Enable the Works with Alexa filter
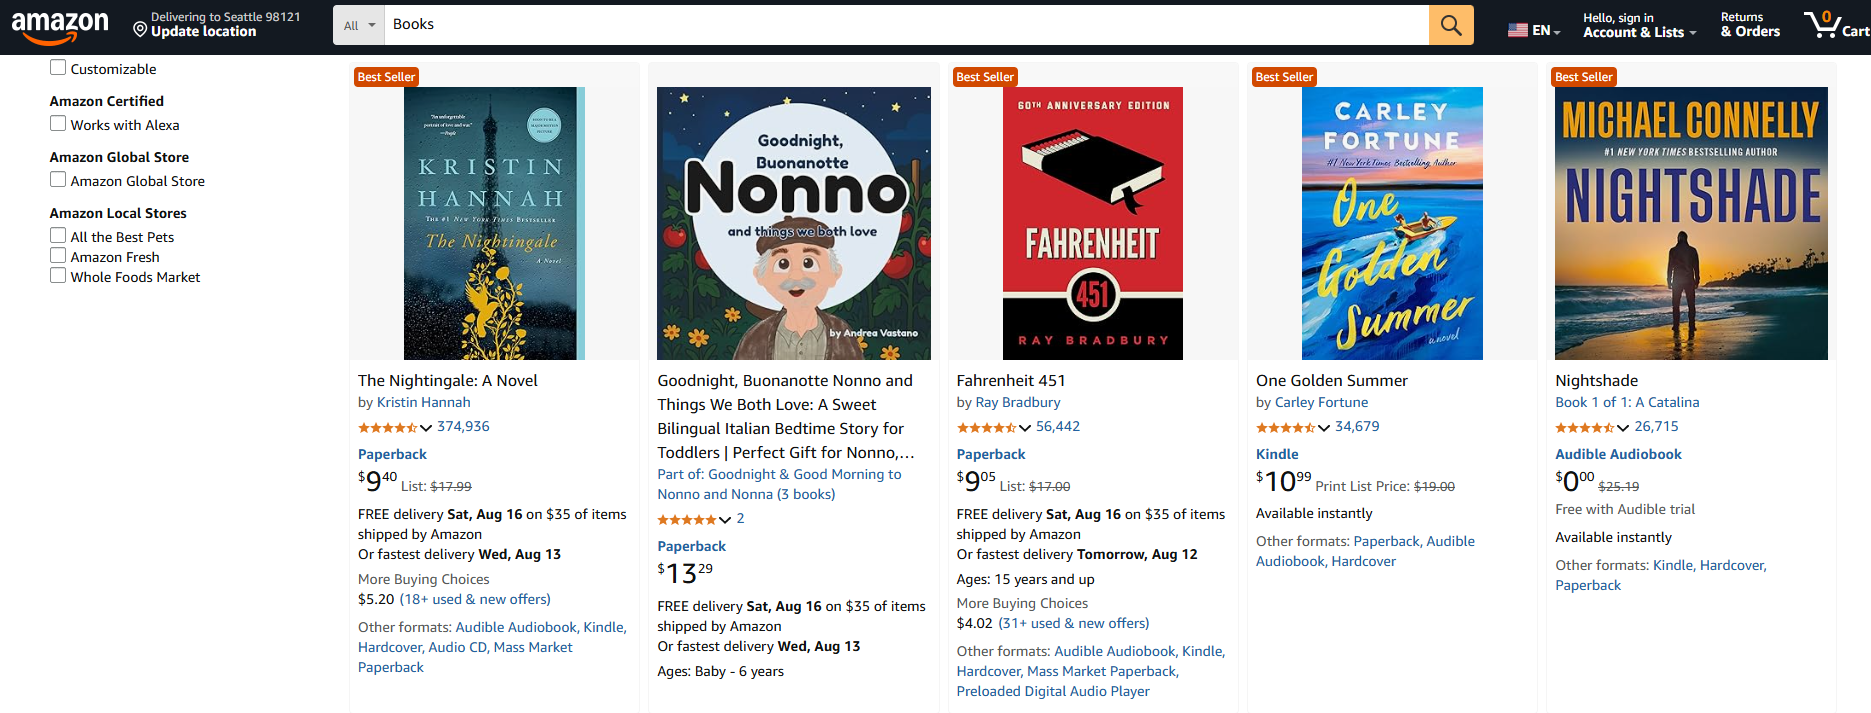The image size is (1871, 713). click(x=58, y=124)
